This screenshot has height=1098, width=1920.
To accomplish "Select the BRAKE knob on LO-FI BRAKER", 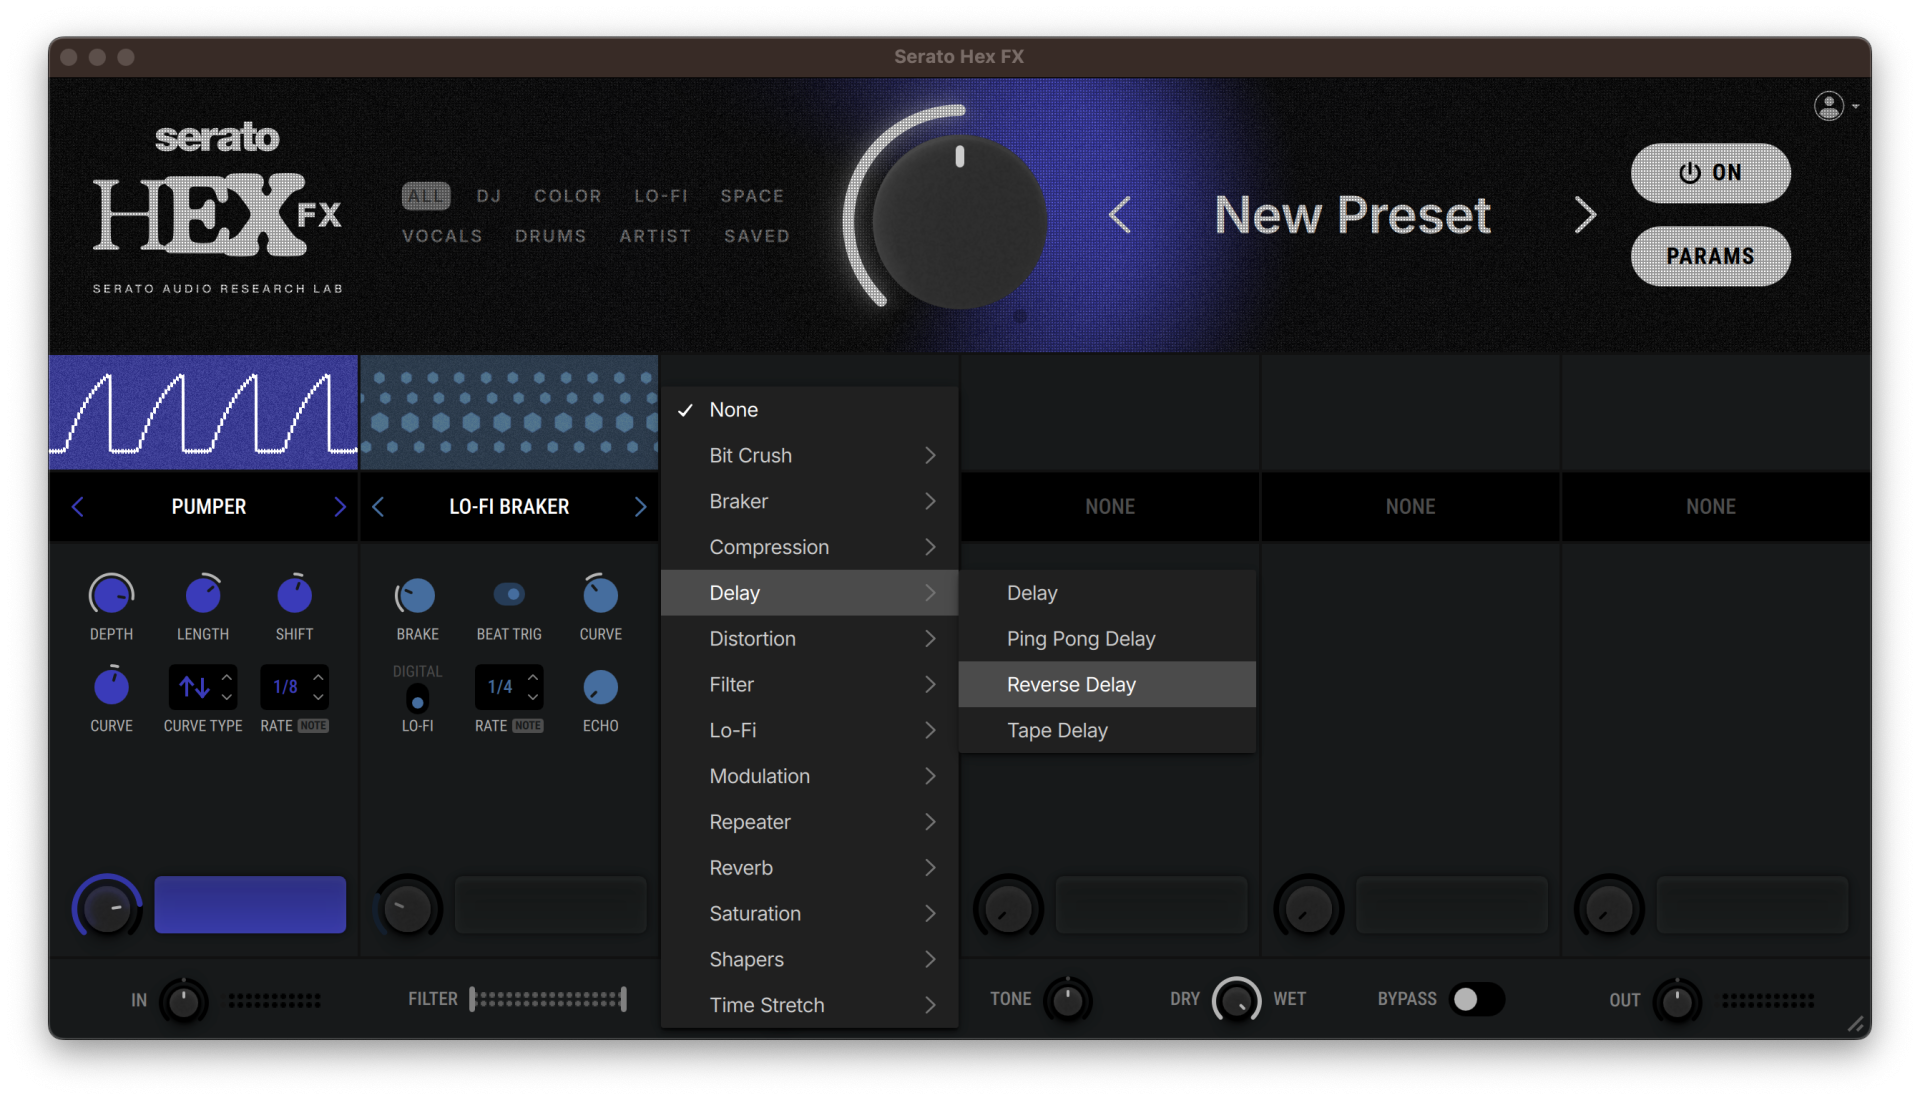I will coord(417,592).
